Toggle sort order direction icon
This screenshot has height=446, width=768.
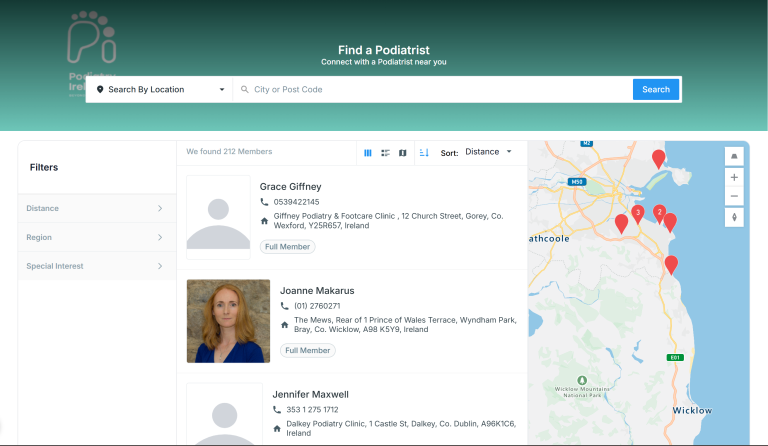pyautogui.click(x=424, y=153)
